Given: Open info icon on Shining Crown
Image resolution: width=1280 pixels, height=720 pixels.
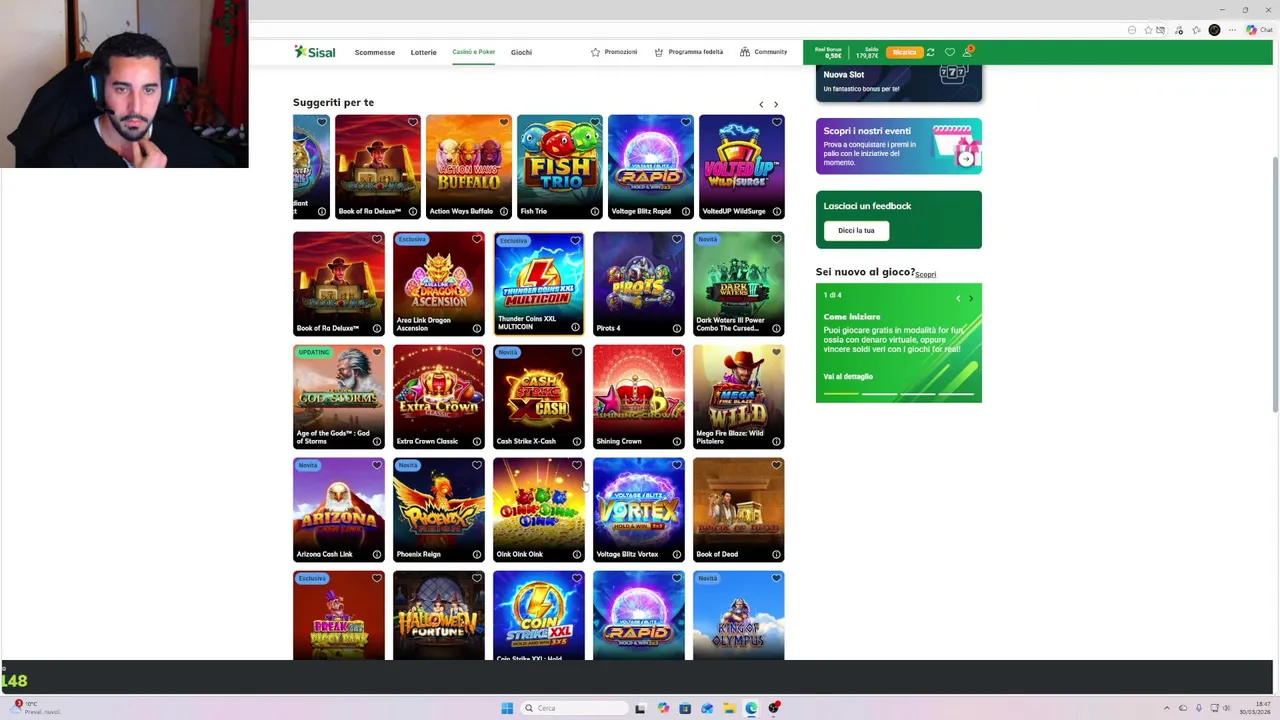Looking at the screenshot, I should click(676, 441).
